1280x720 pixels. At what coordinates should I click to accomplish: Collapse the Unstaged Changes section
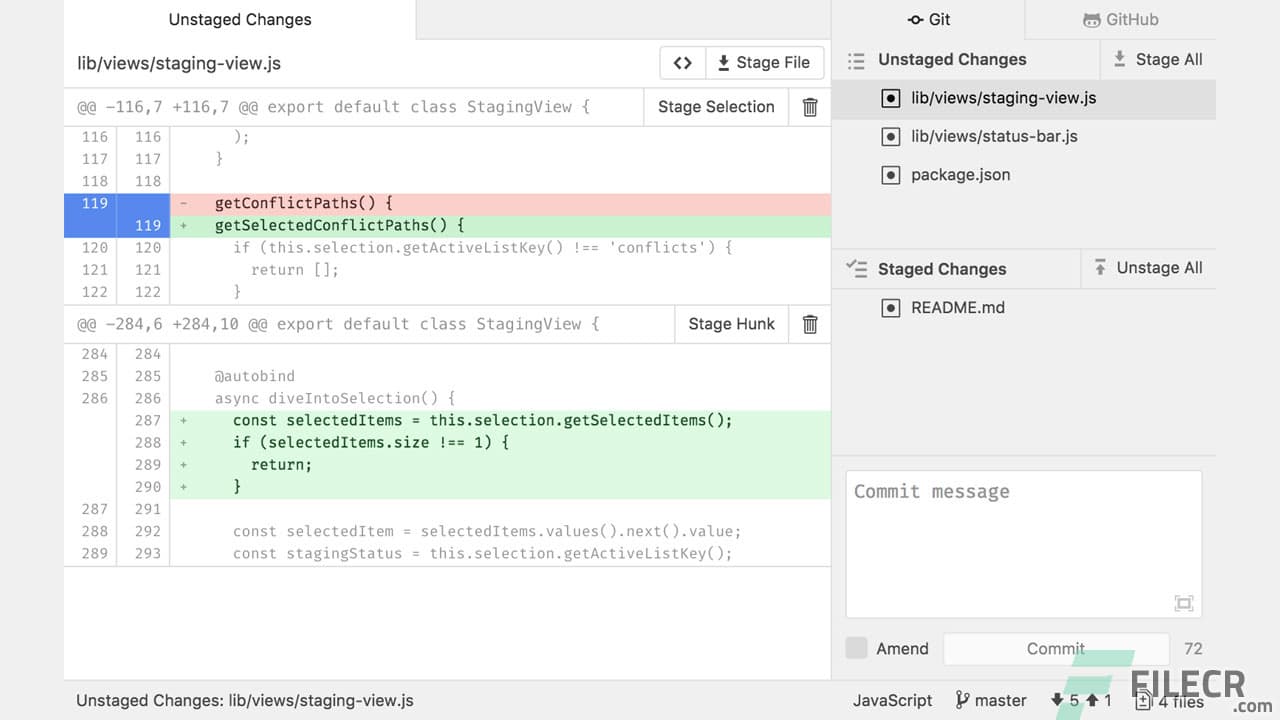(952, 60)
